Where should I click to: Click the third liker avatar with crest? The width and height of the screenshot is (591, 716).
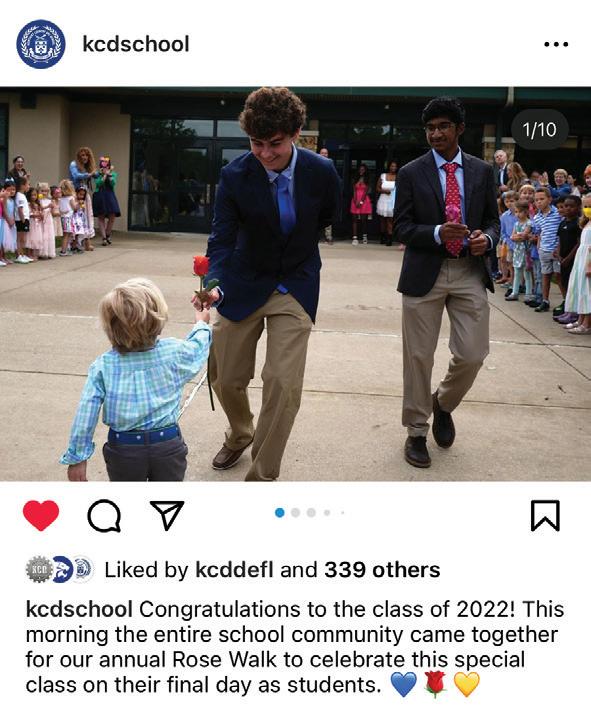(83, 569)
